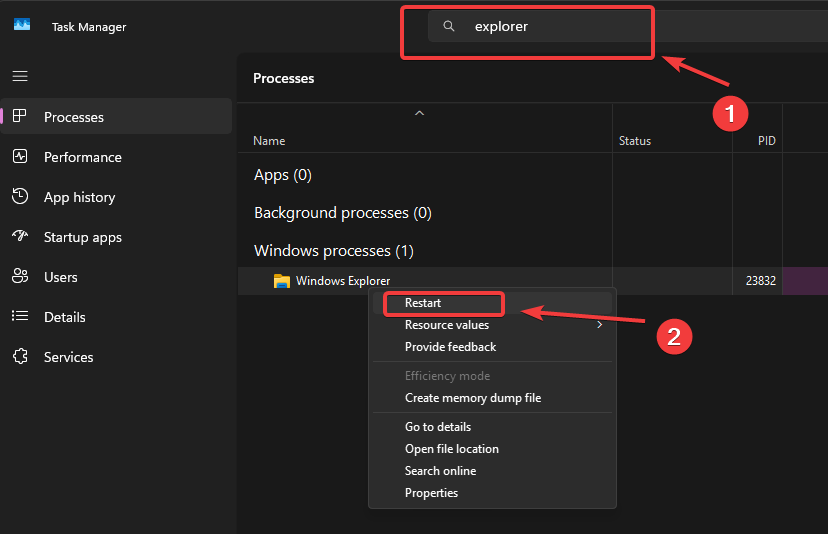828x534 pixels.
Task: Select Create memory dump file
Action: click(472, 398)
